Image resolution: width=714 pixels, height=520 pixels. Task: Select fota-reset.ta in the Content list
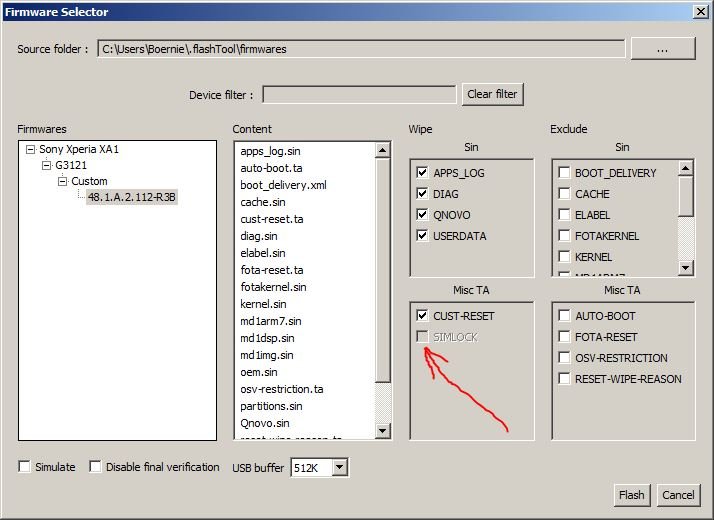click(272, 270)
